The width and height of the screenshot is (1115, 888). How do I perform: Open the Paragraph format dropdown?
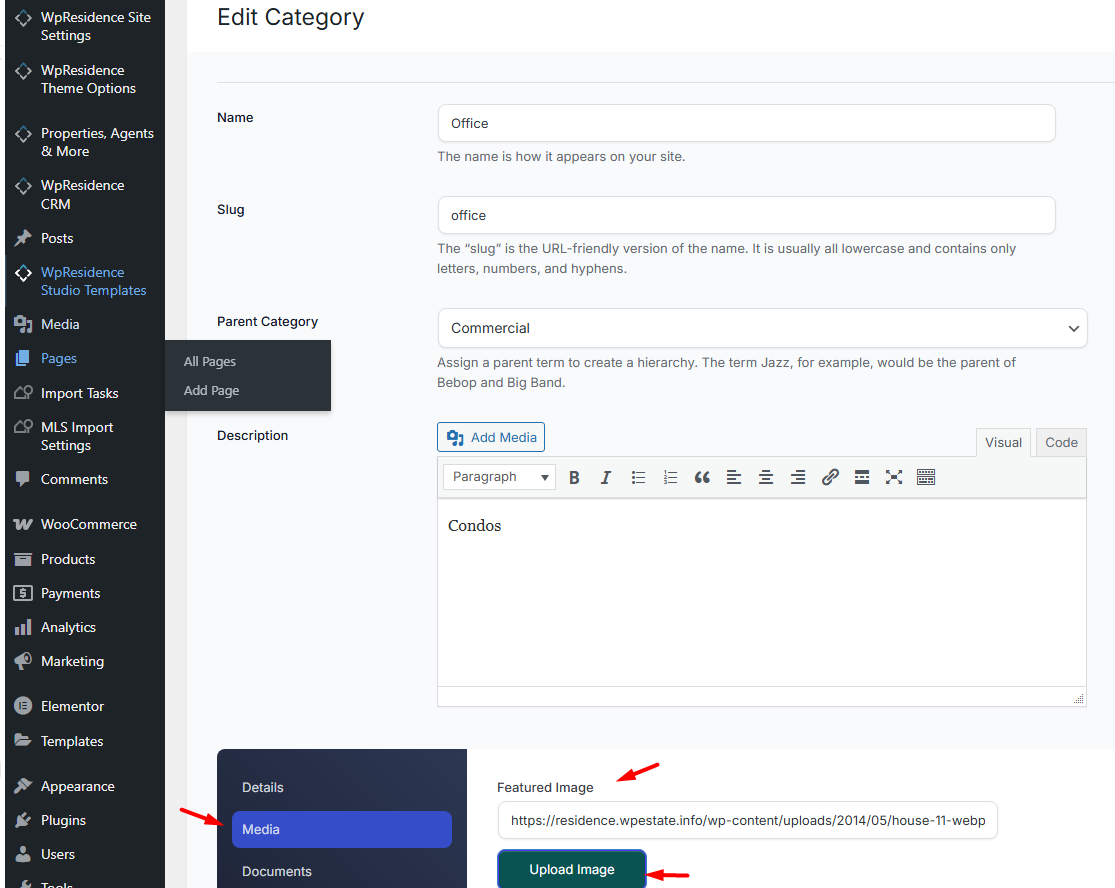(x=499, y=477)
